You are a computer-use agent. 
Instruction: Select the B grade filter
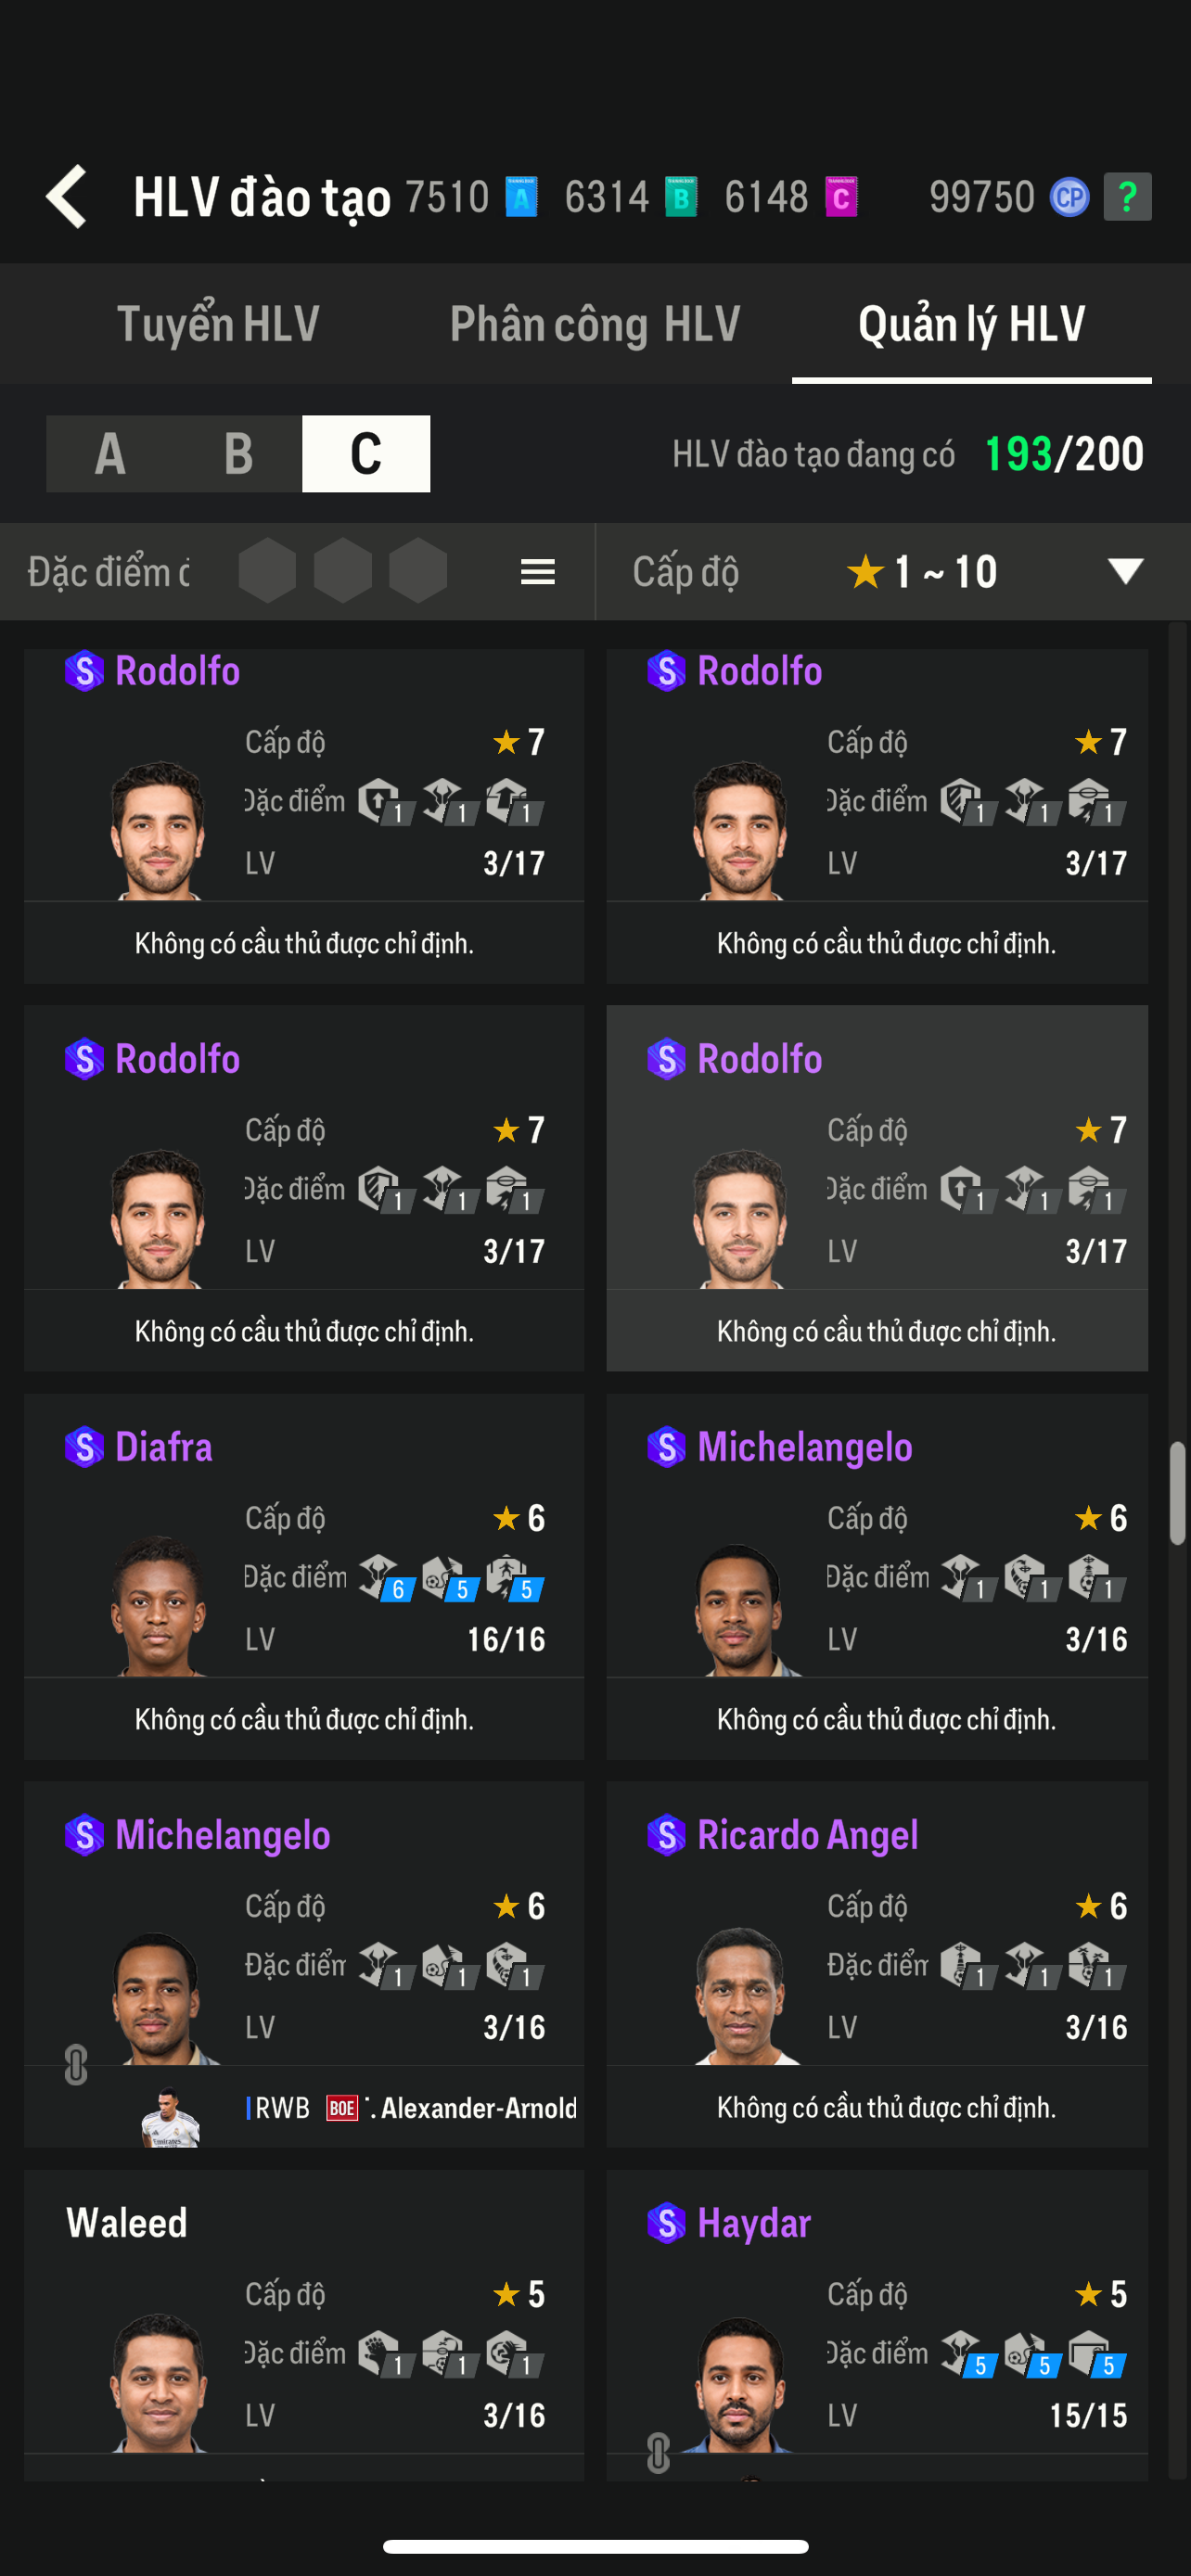click(x=238, y=454)
